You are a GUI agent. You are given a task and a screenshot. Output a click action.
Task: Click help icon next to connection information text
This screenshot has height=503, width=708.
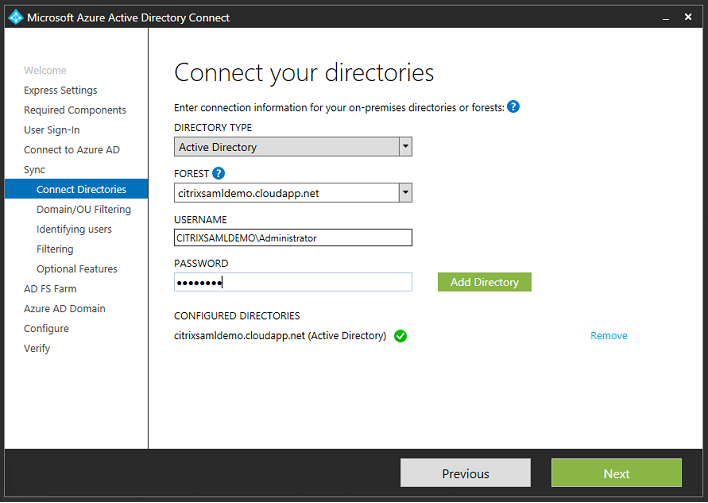pyautogui.click(x=513, y=107)
